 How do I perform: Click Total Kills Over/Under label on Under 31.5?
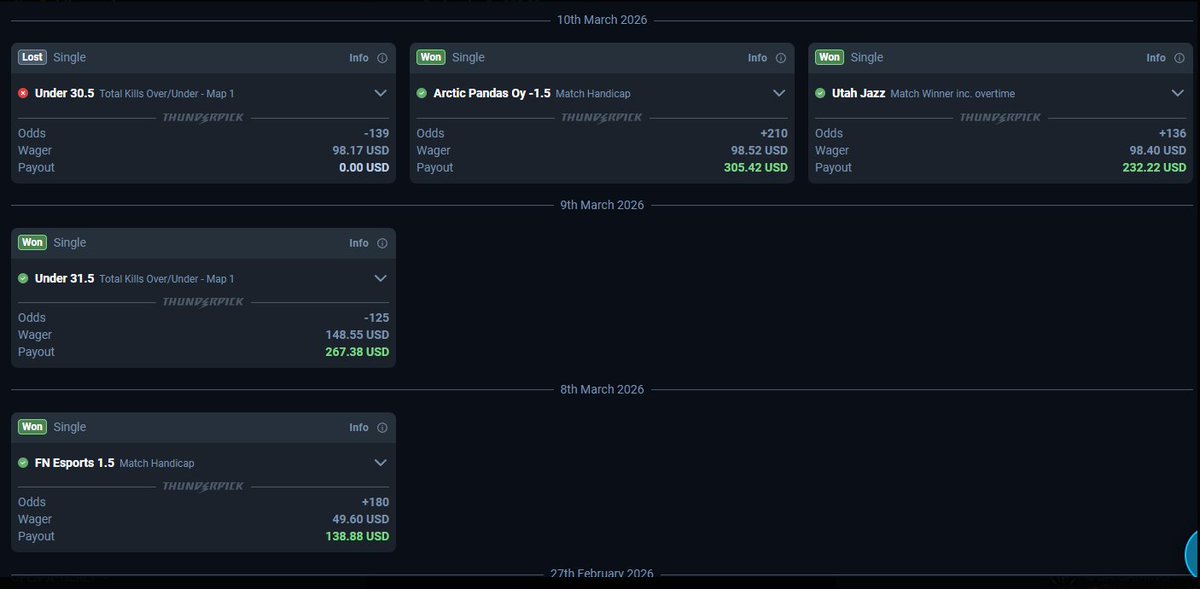click(167, 279)
